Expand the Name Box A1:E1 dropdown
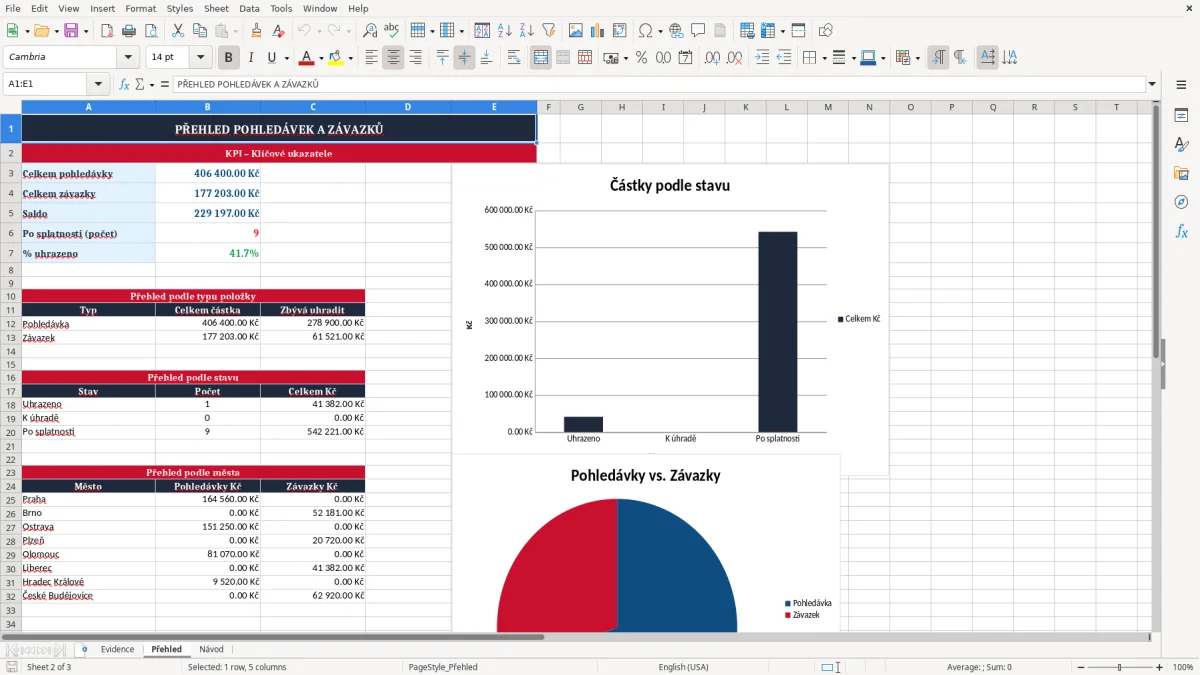1200x675 pixels. pyautogui.click(x=98, y=84)
